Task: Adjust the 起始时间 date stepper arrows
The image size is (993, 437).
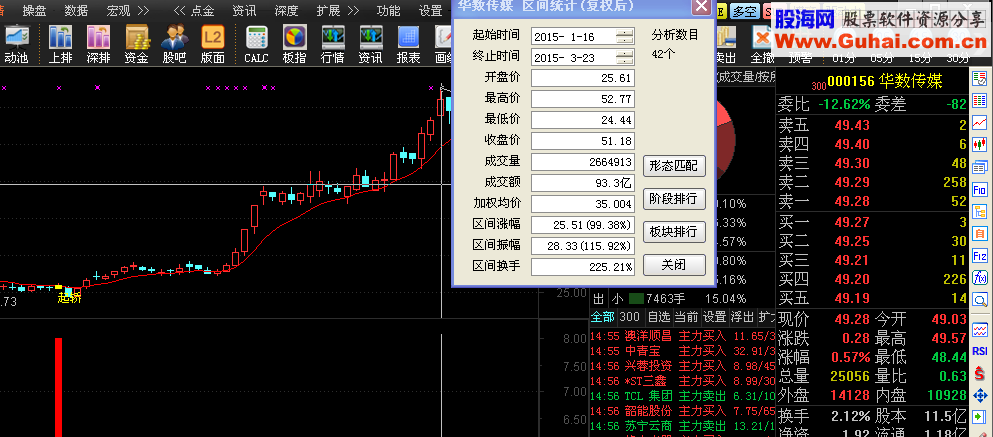Action: click(624, 37)
